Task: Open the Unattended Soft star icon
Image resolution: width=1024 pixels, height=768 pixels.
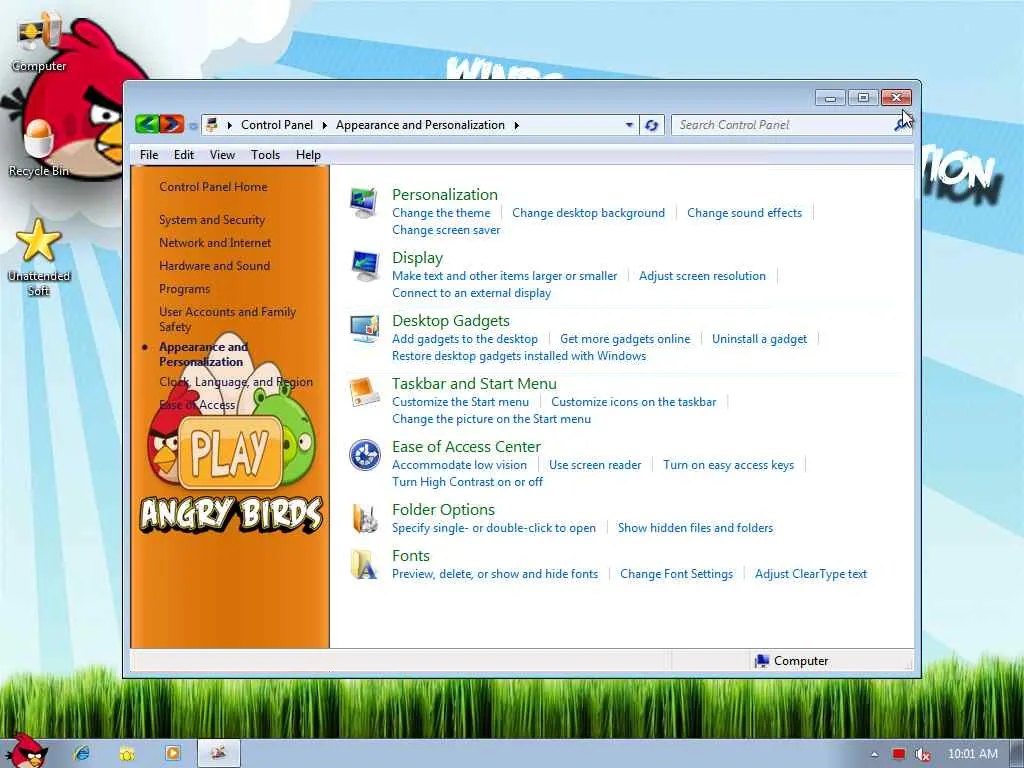Action: (x=39, y=256)
